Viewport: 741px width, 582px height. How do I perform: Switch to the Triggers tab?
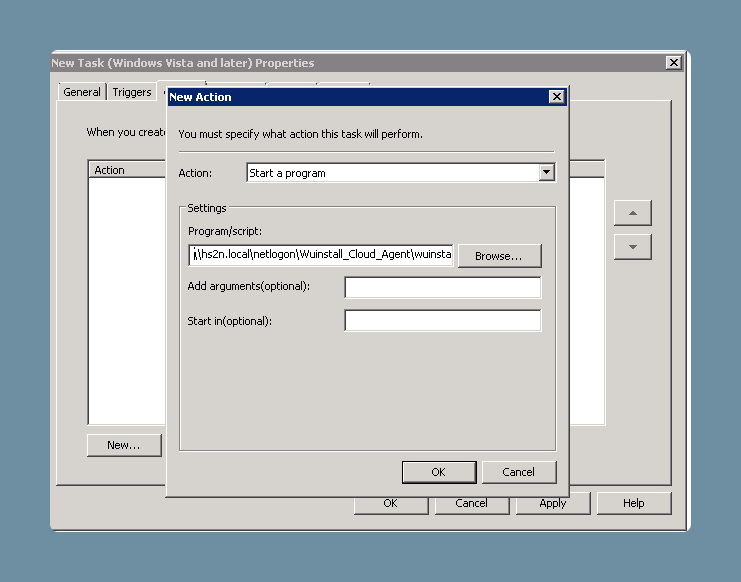pyautogui.click(x=132, y=92)
